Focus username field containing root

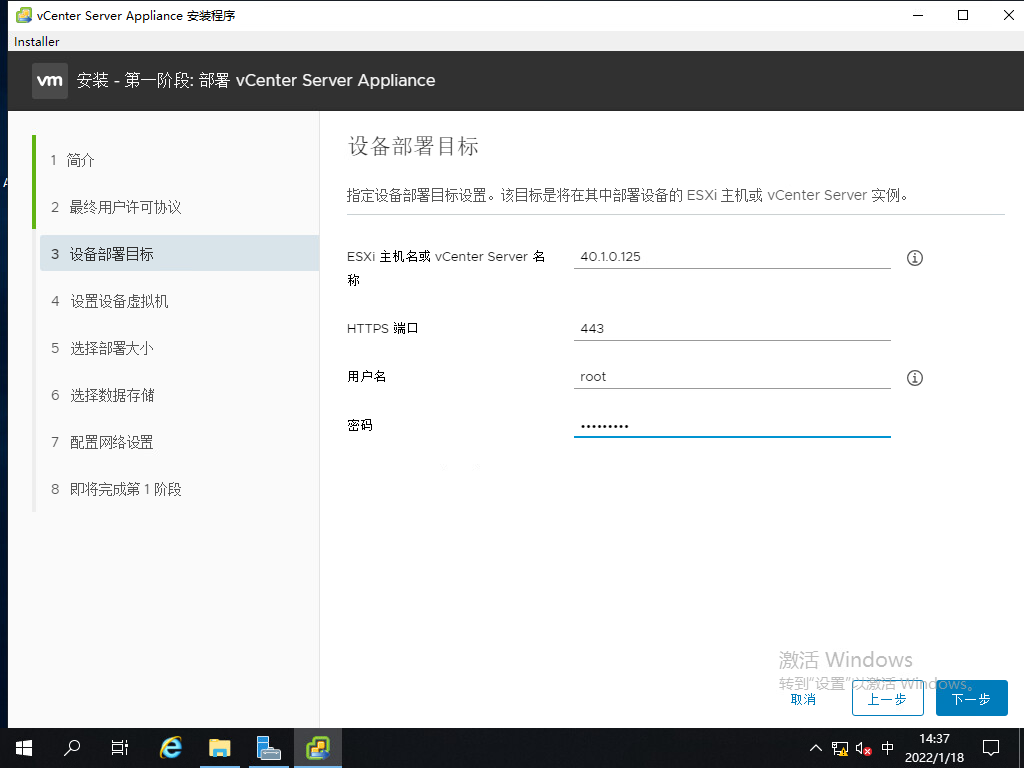(x=732, y=377)
